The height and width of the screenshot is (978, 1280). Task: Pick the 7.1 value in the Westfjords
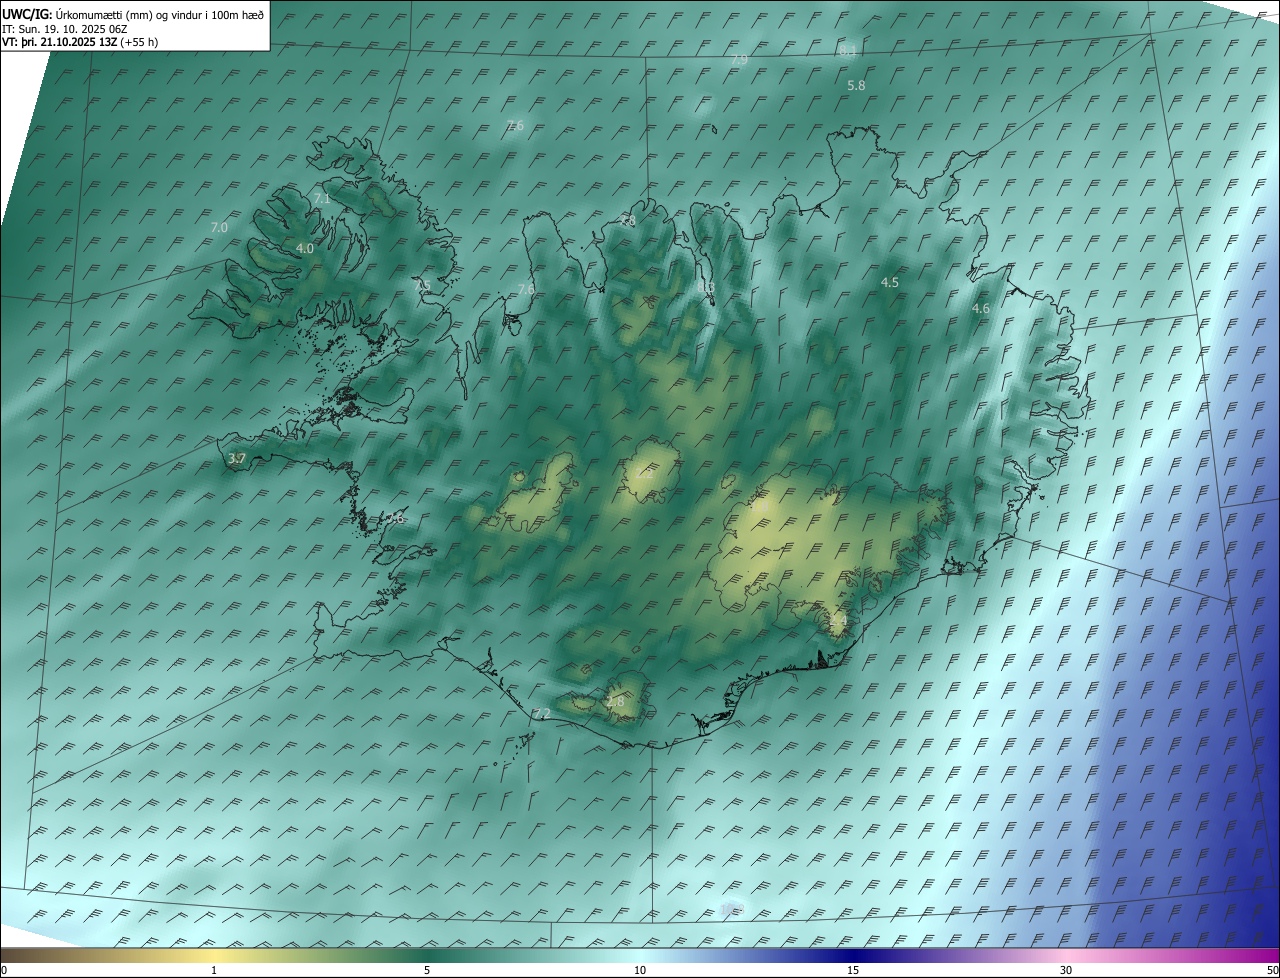coord(322,199)
